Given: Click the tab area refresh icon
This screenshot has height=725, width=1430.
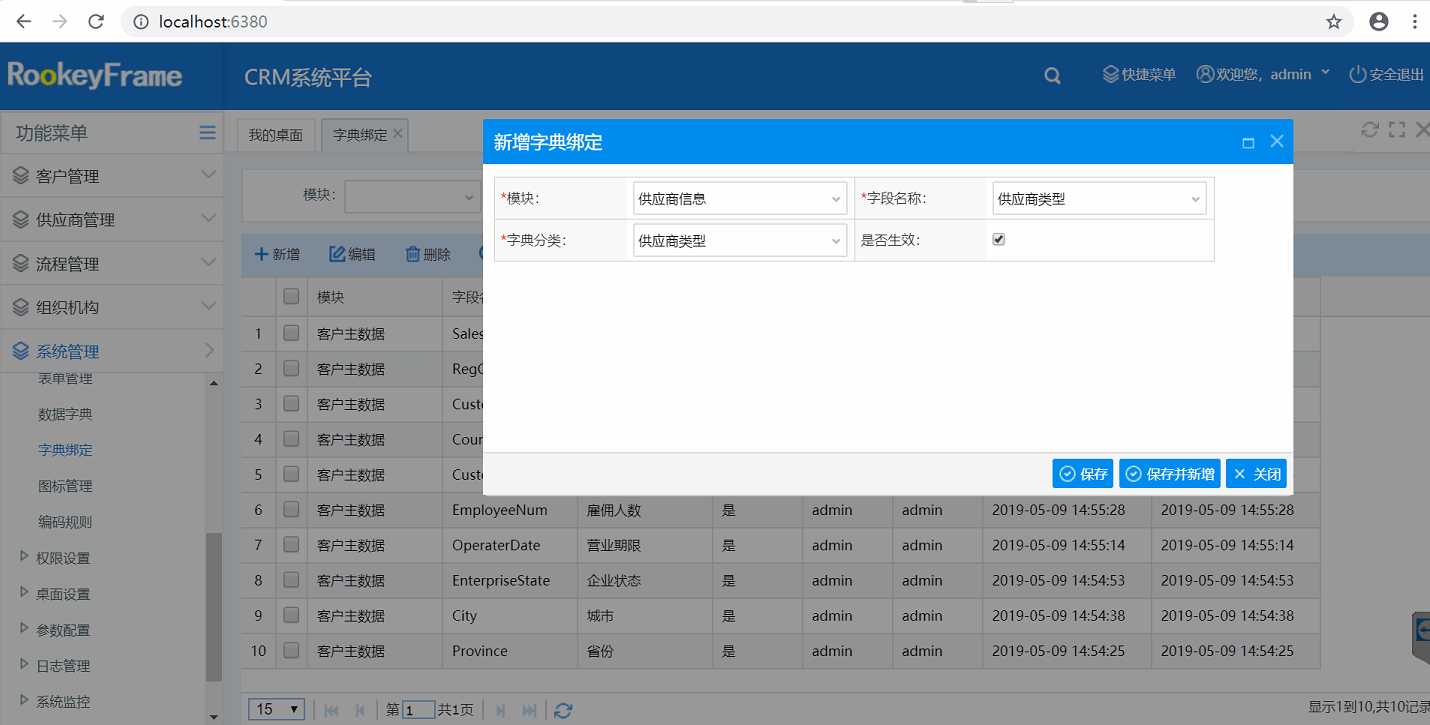Looking at the screenshot, I should 1370,129.
